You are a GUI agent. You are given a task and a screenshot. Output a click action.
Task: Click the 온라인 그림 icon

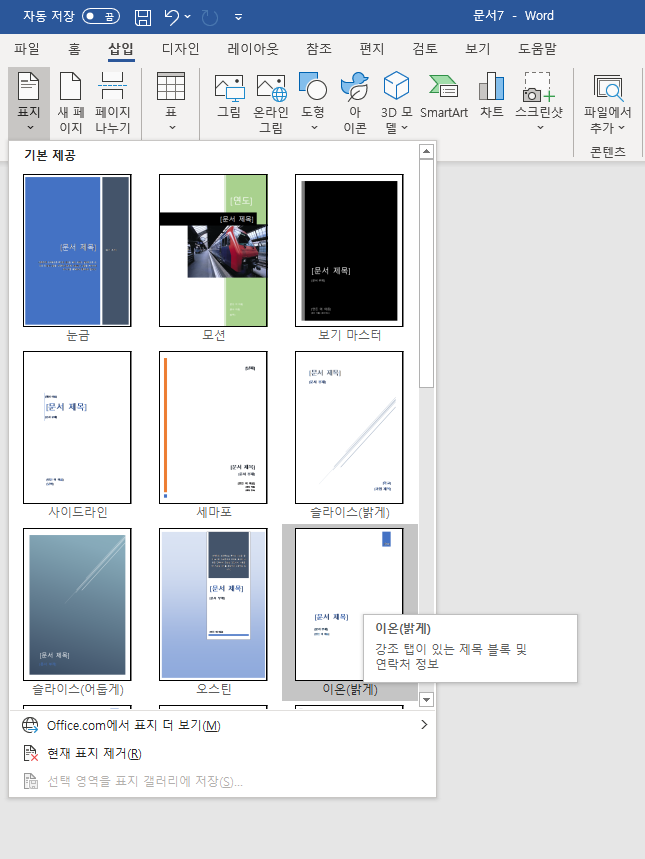(x=271, y=87)
